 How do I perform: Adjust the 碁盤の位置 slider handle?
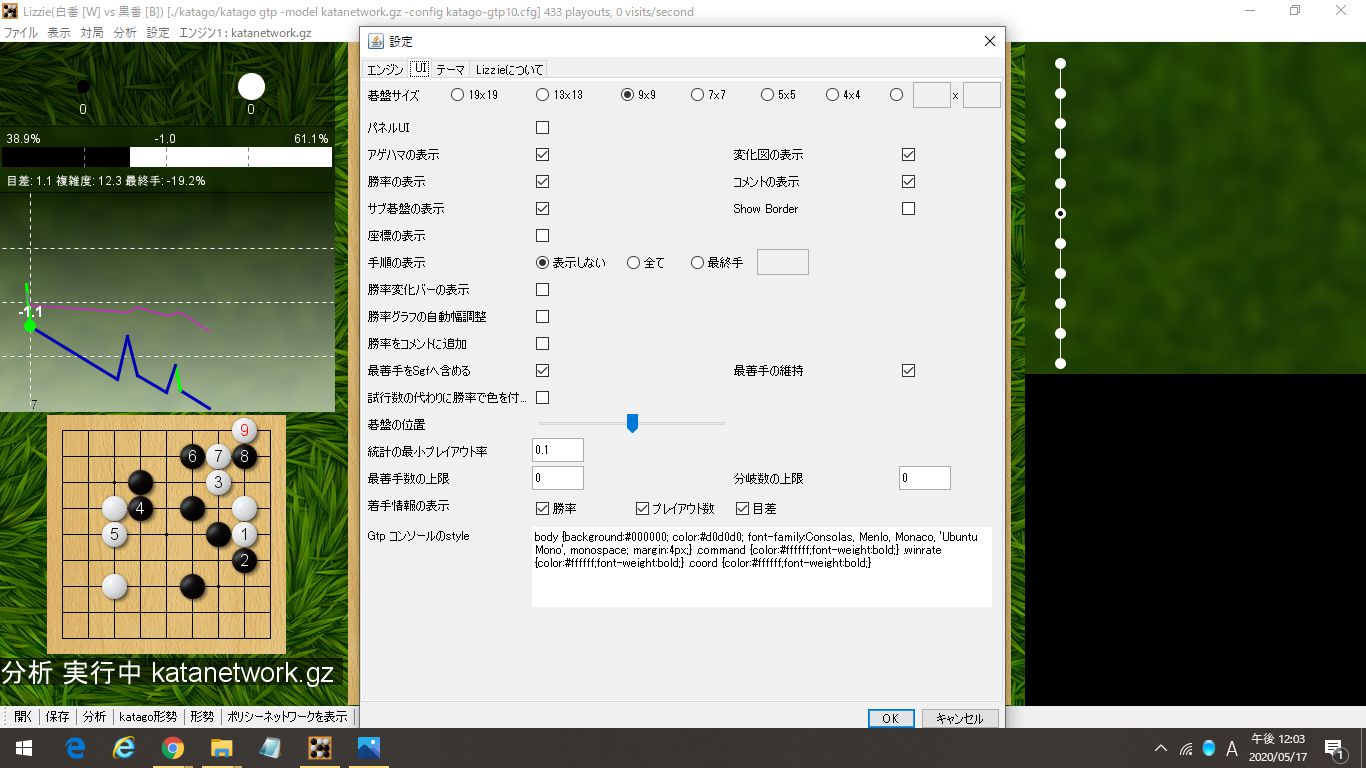point(632,424)
